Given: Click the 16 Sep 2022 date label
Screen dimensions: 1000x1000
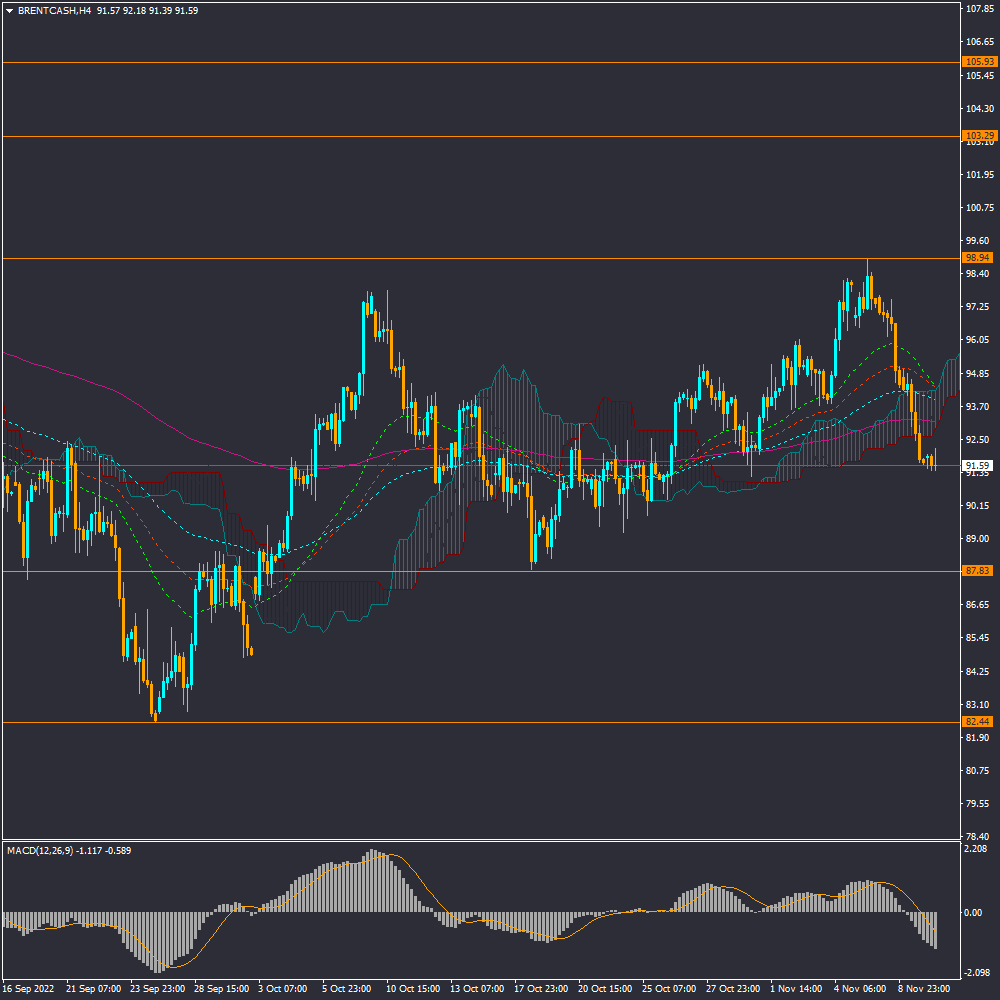Looking at the screenshot, I should (31, 988).
